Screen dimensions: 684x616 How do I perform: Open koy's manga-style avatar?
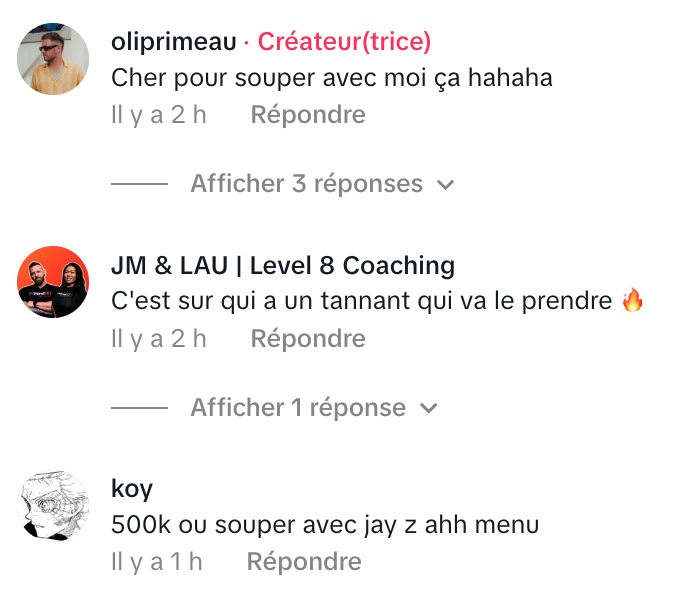click(x=53, y=506)
